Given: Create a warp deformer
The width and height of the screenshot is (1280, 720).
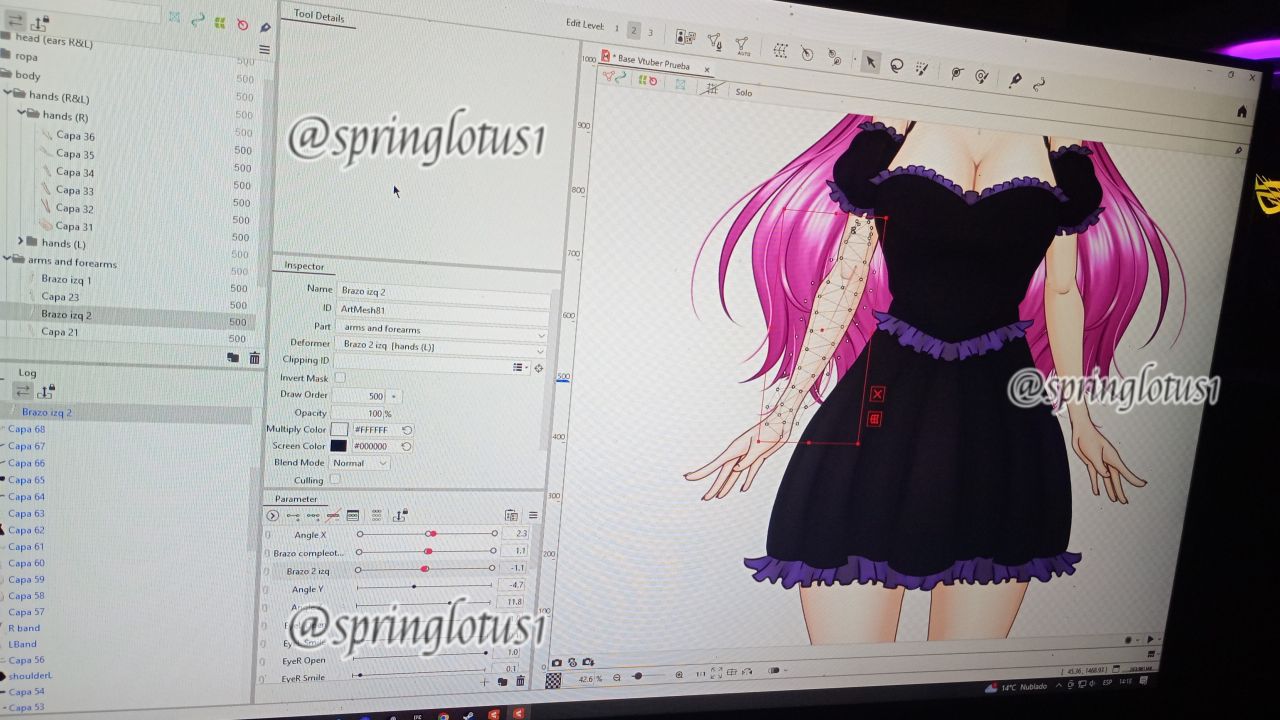Looking at the screenshot, I should pyautogui.click(x=780, y=51).
